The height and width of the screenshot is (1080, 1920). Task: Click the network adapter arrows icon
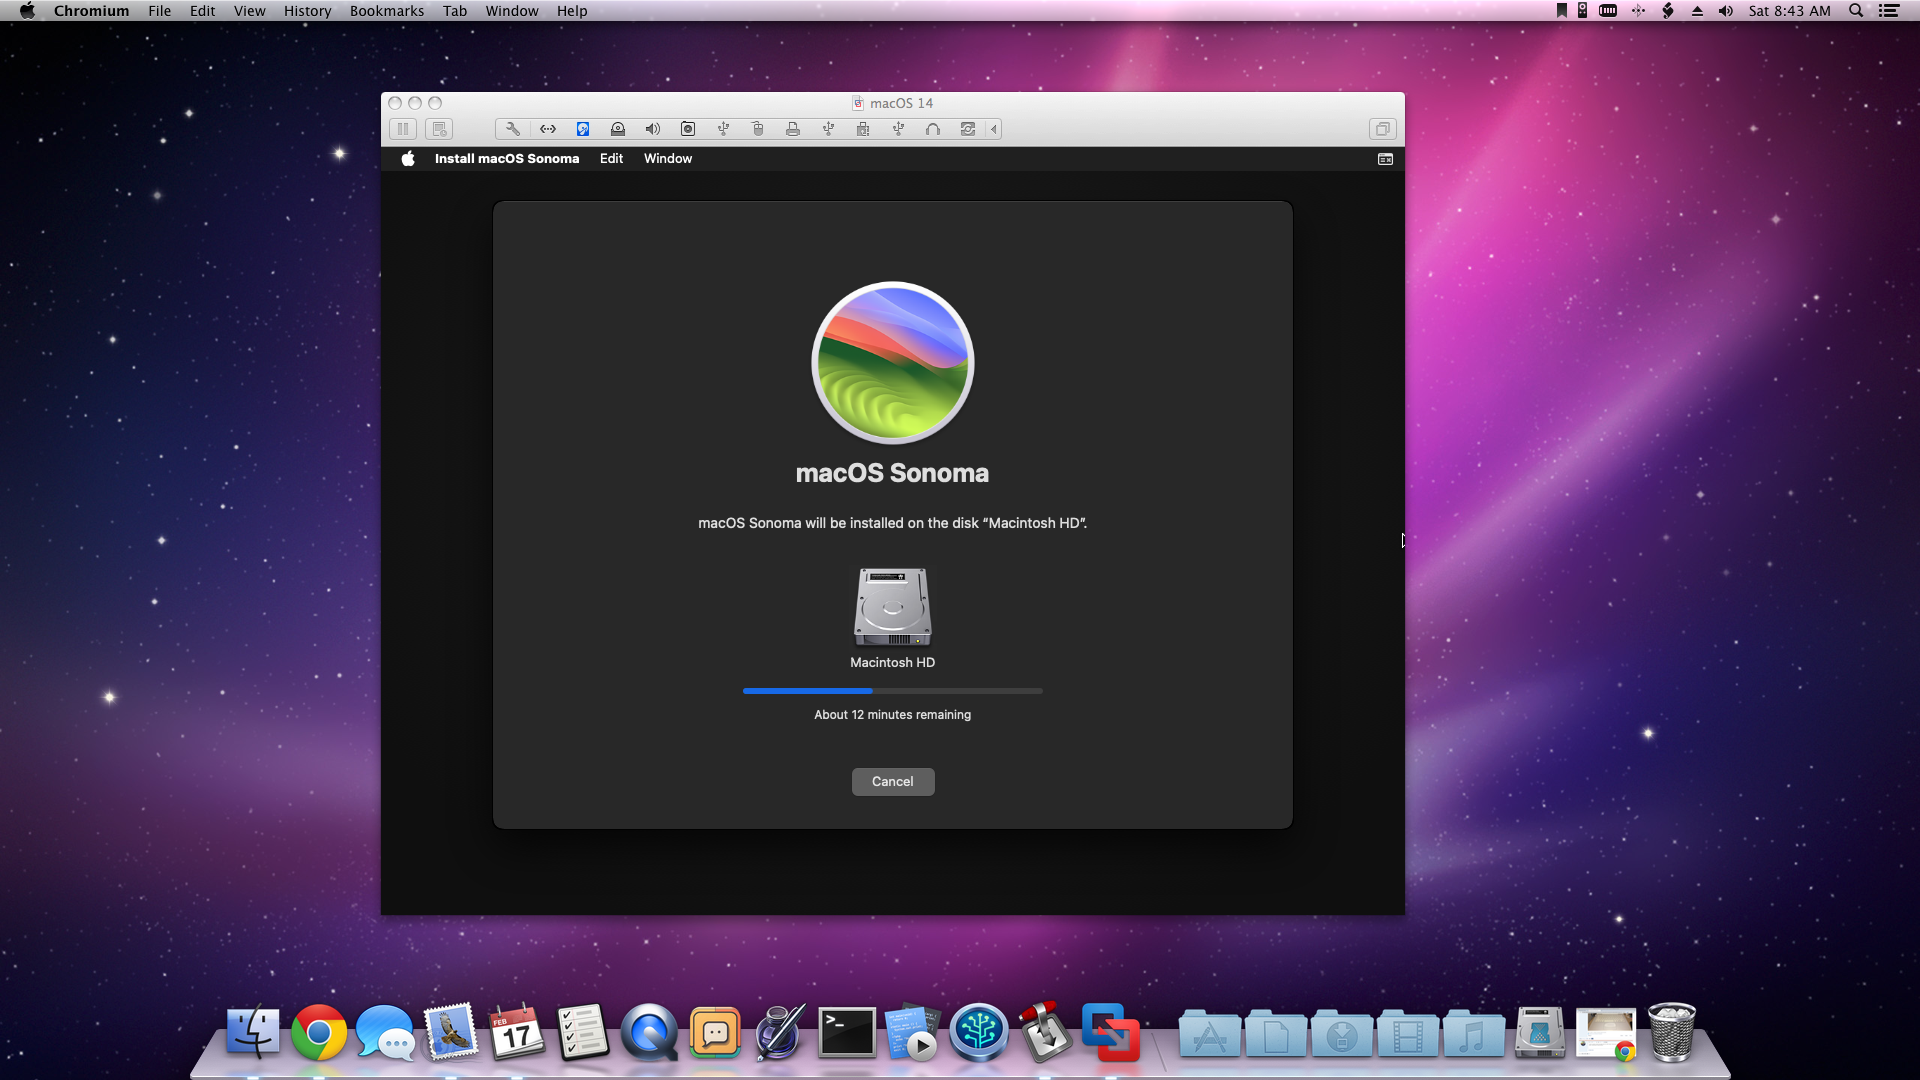point(548,129)
